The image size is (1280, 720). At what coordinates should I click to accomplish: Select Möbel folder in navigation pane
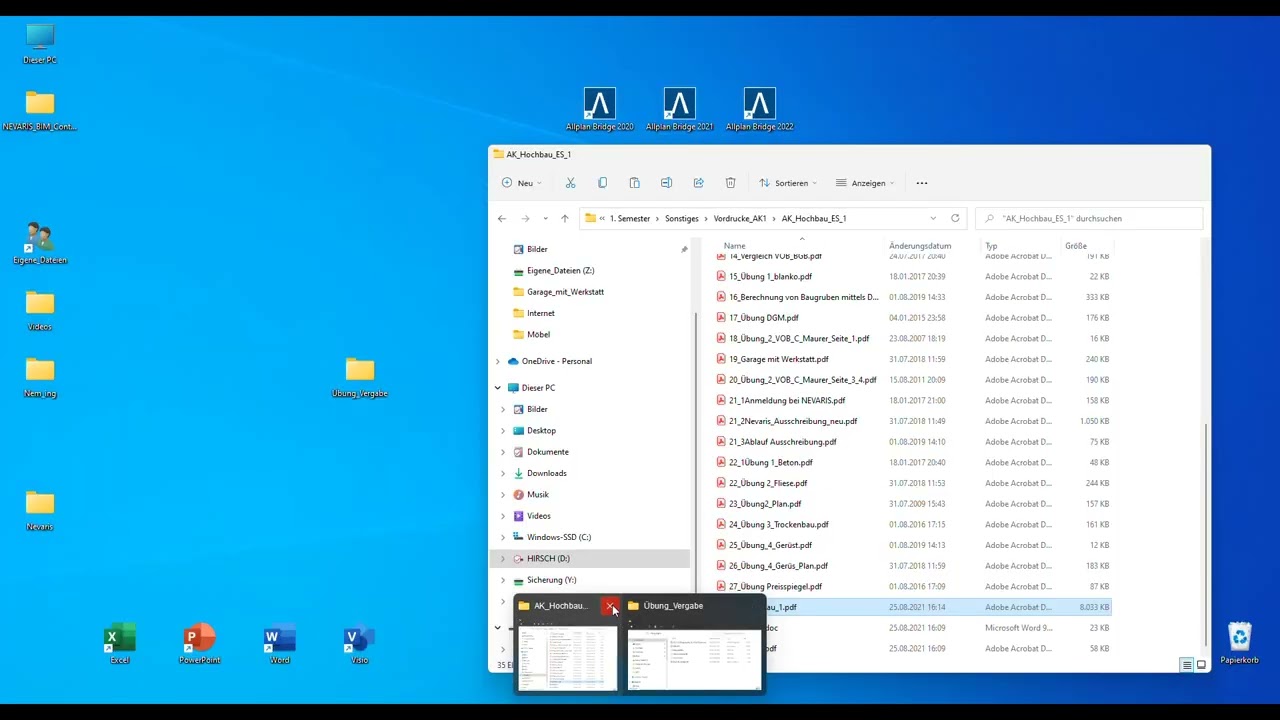point(538,335)
